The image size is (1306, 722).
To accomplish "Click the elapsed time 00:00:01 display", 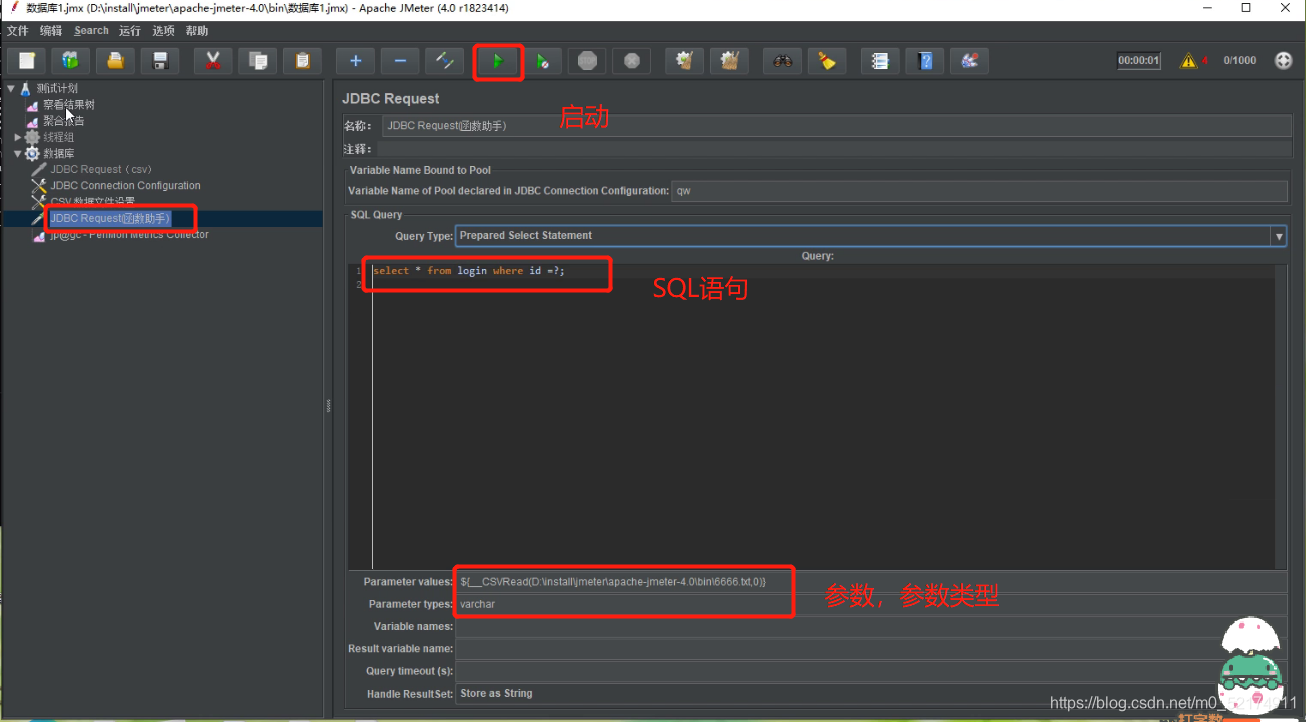I will pyautogui.click(x=1139, y=60).
